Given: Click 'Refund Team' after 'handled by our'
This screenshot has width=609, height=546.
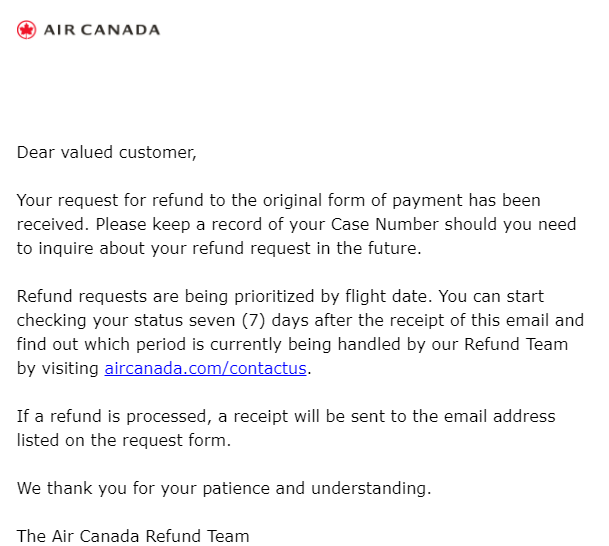Looking at the screenshot, I should (516, 344).
